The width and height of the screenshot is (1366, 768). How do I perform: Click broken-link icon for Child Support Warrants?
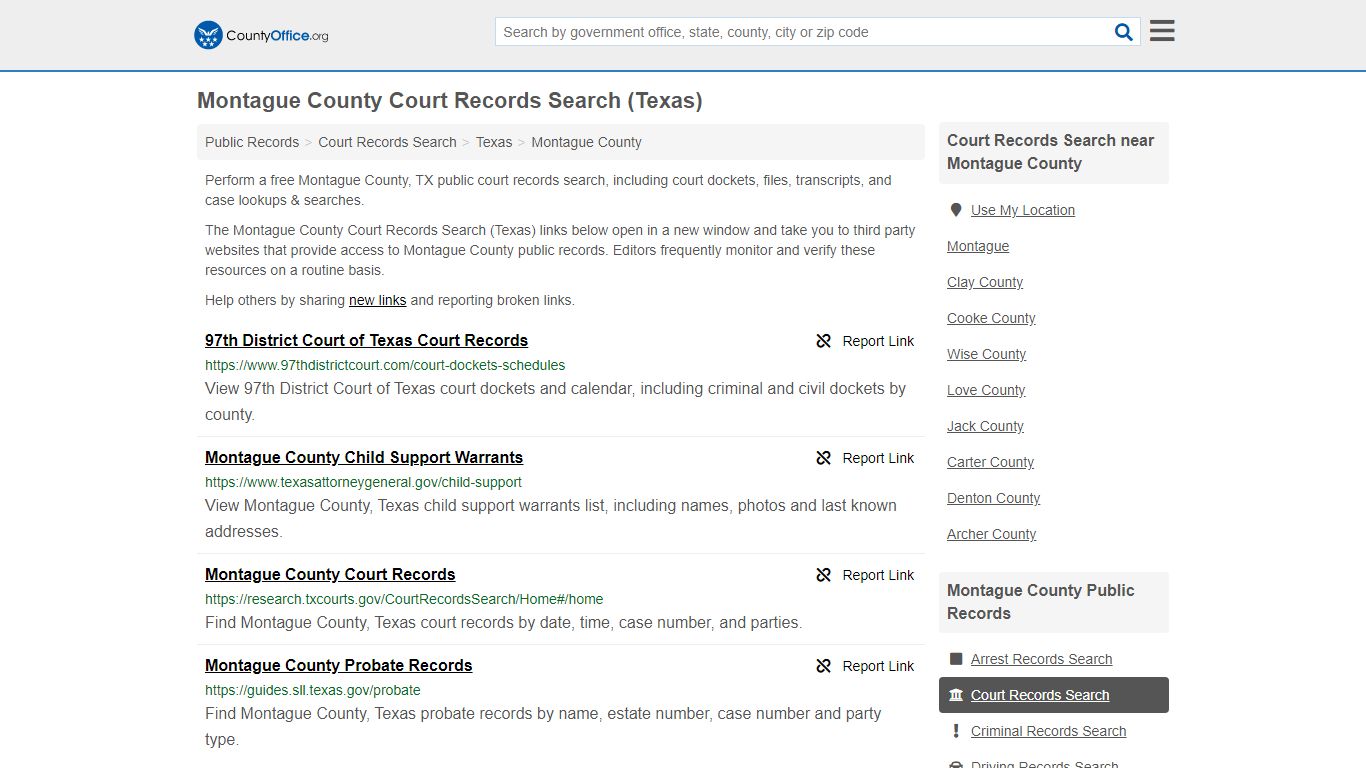coord(824,458)
